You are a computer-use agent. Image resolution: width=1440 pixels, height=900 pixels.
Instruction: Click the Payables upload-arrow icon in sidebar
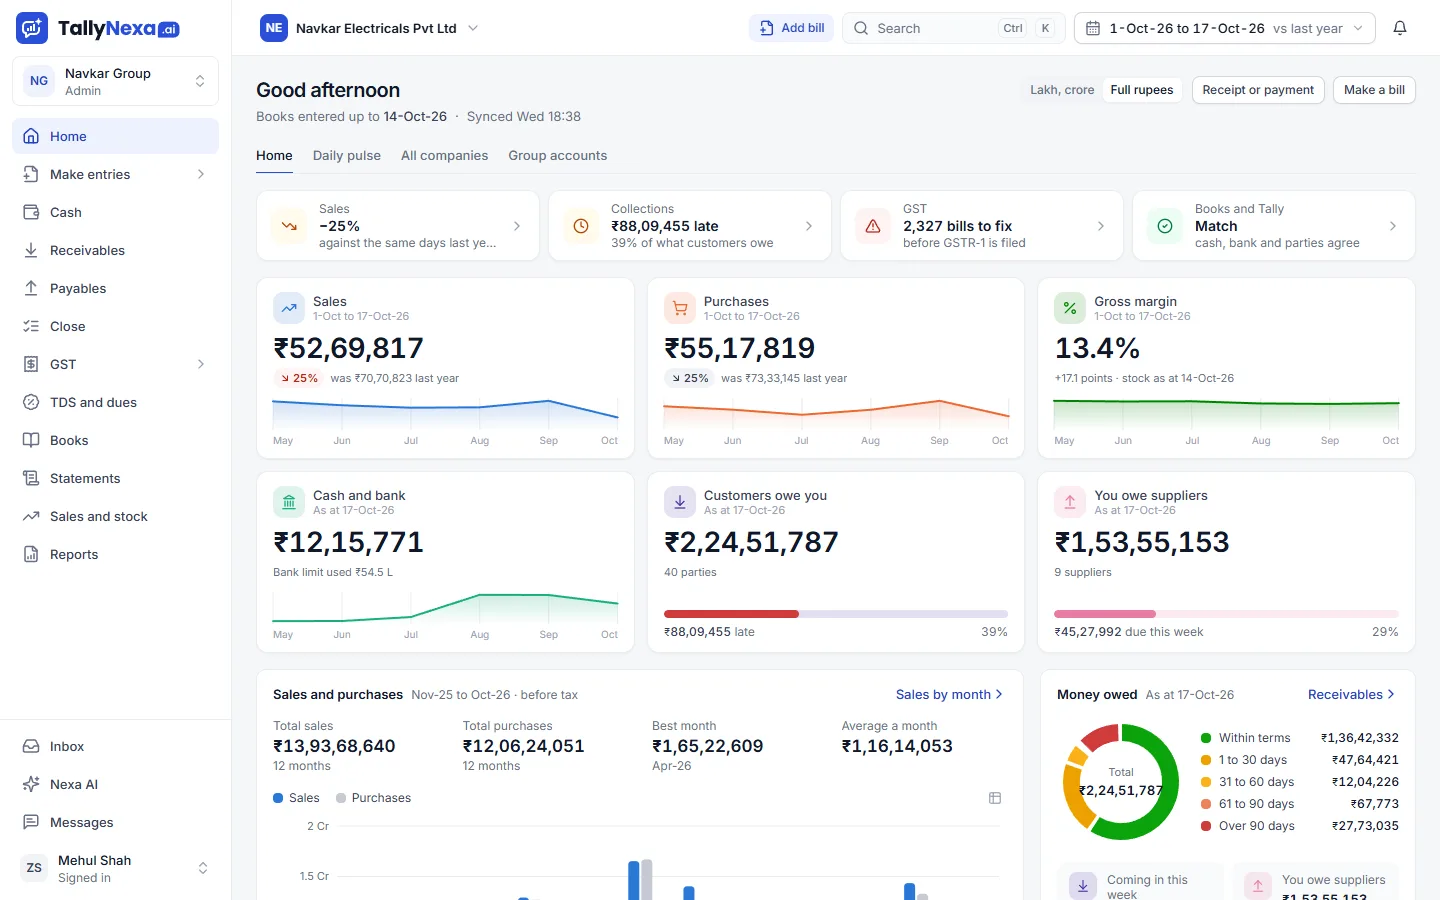click(x=31, y=288)
